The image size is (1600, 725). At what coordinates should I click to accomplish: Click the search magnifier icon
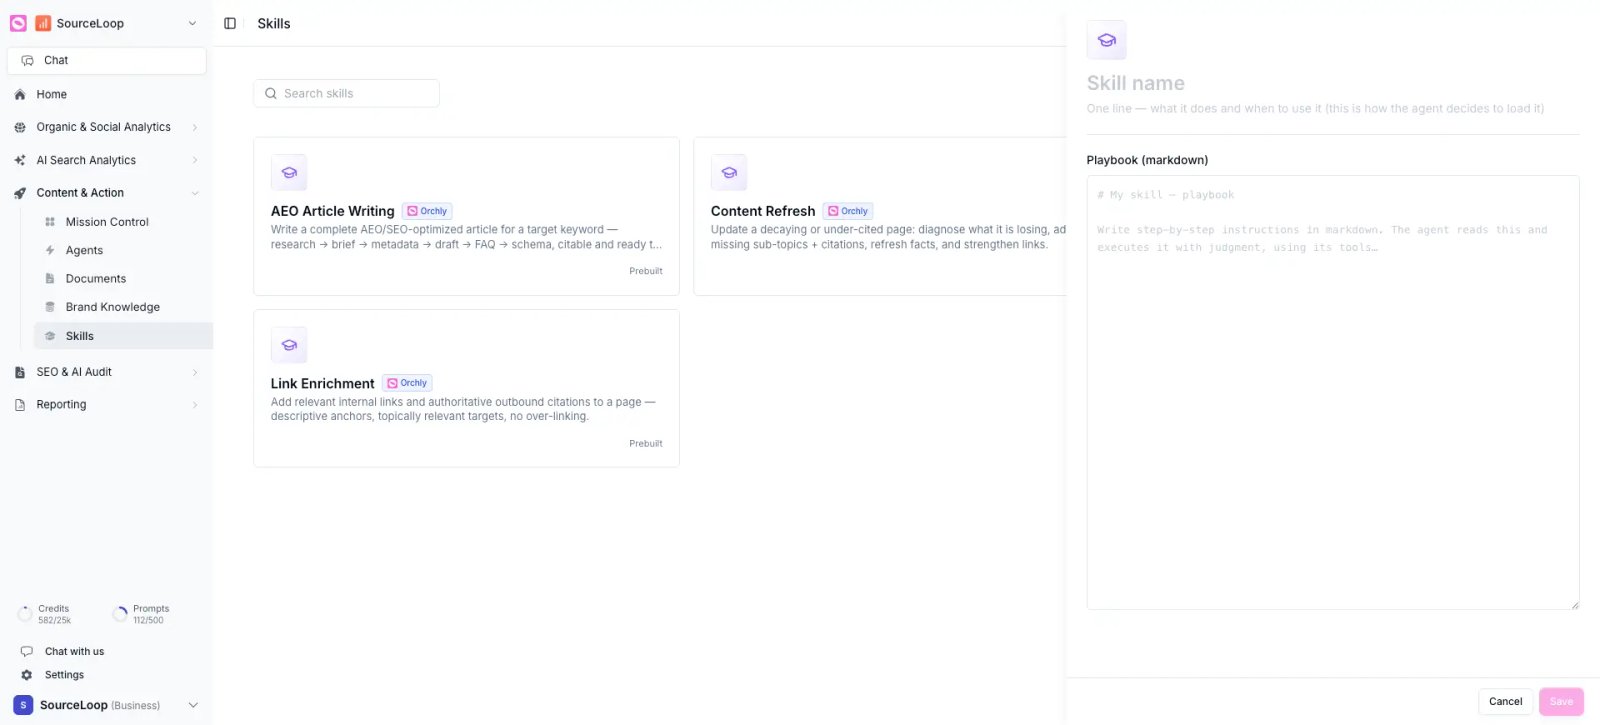point(271,93)
